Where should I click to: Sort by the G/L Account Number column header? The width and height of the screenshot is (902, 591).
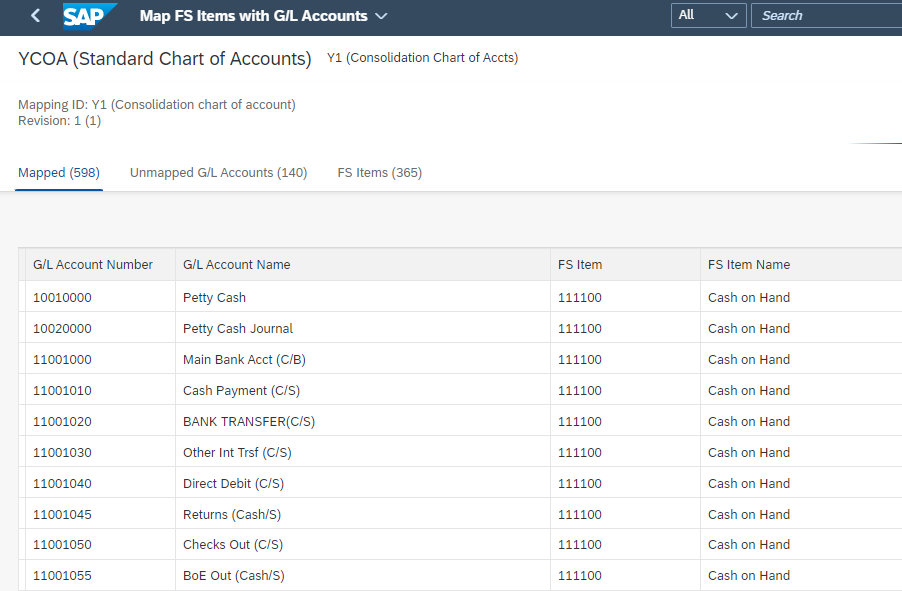(92, 264)
